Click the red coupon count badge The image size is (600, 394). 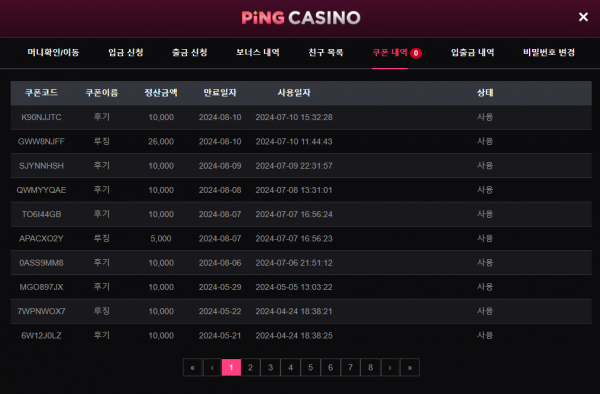pos(416,53)
